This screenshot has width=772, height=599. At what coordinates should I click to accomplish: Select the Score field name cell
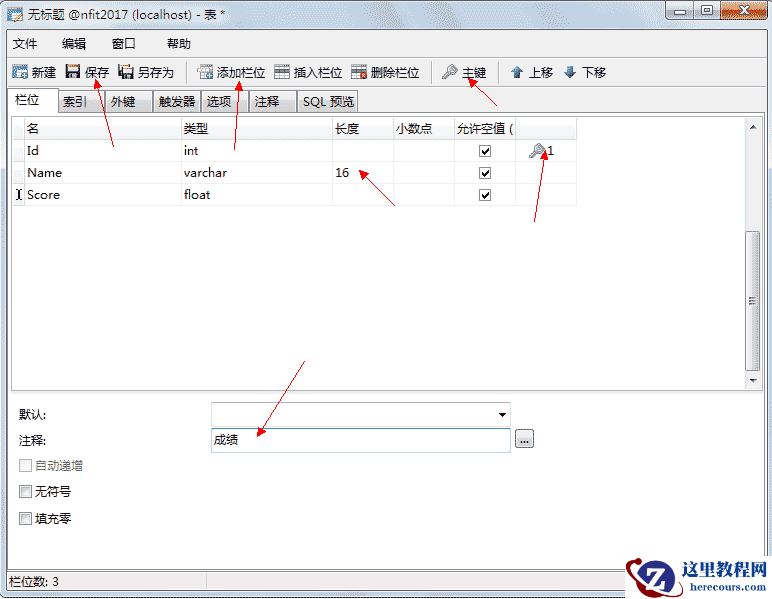pos(102,195)
